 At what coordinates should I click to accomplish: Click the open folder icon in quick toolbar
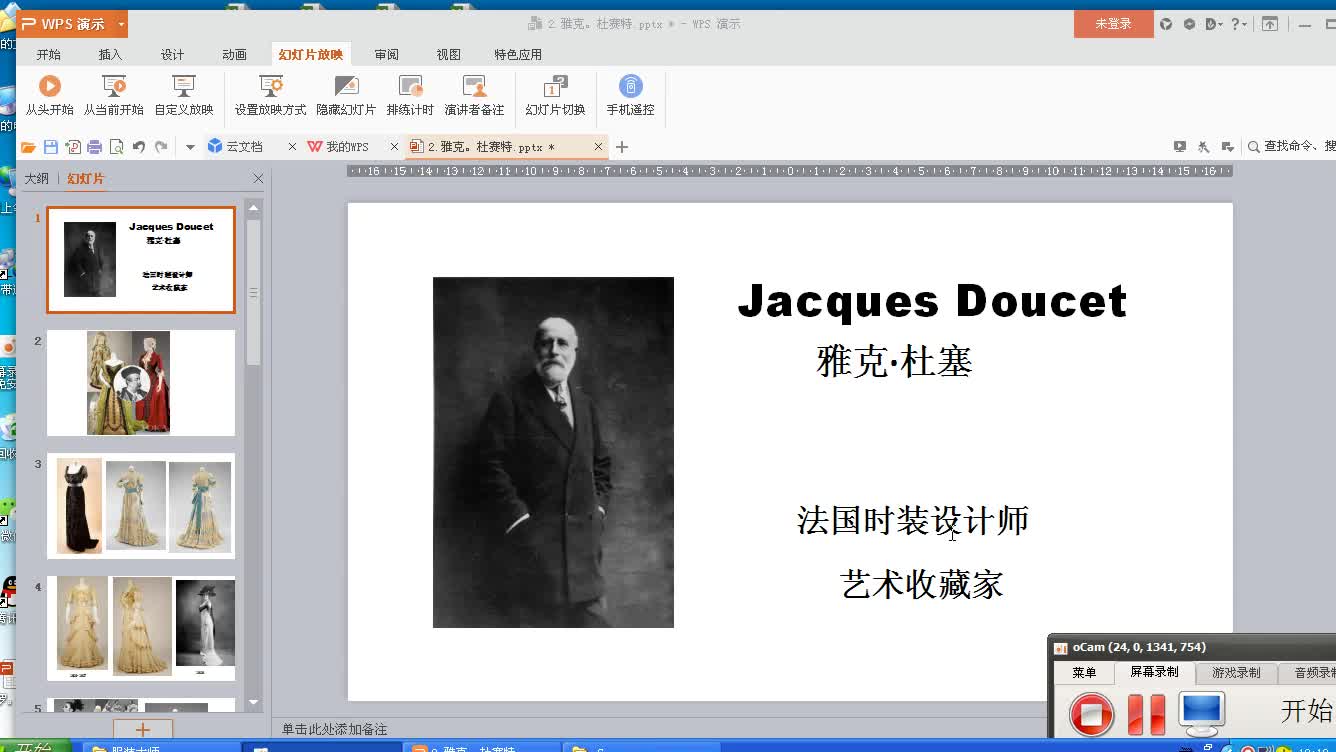[28, 147]
